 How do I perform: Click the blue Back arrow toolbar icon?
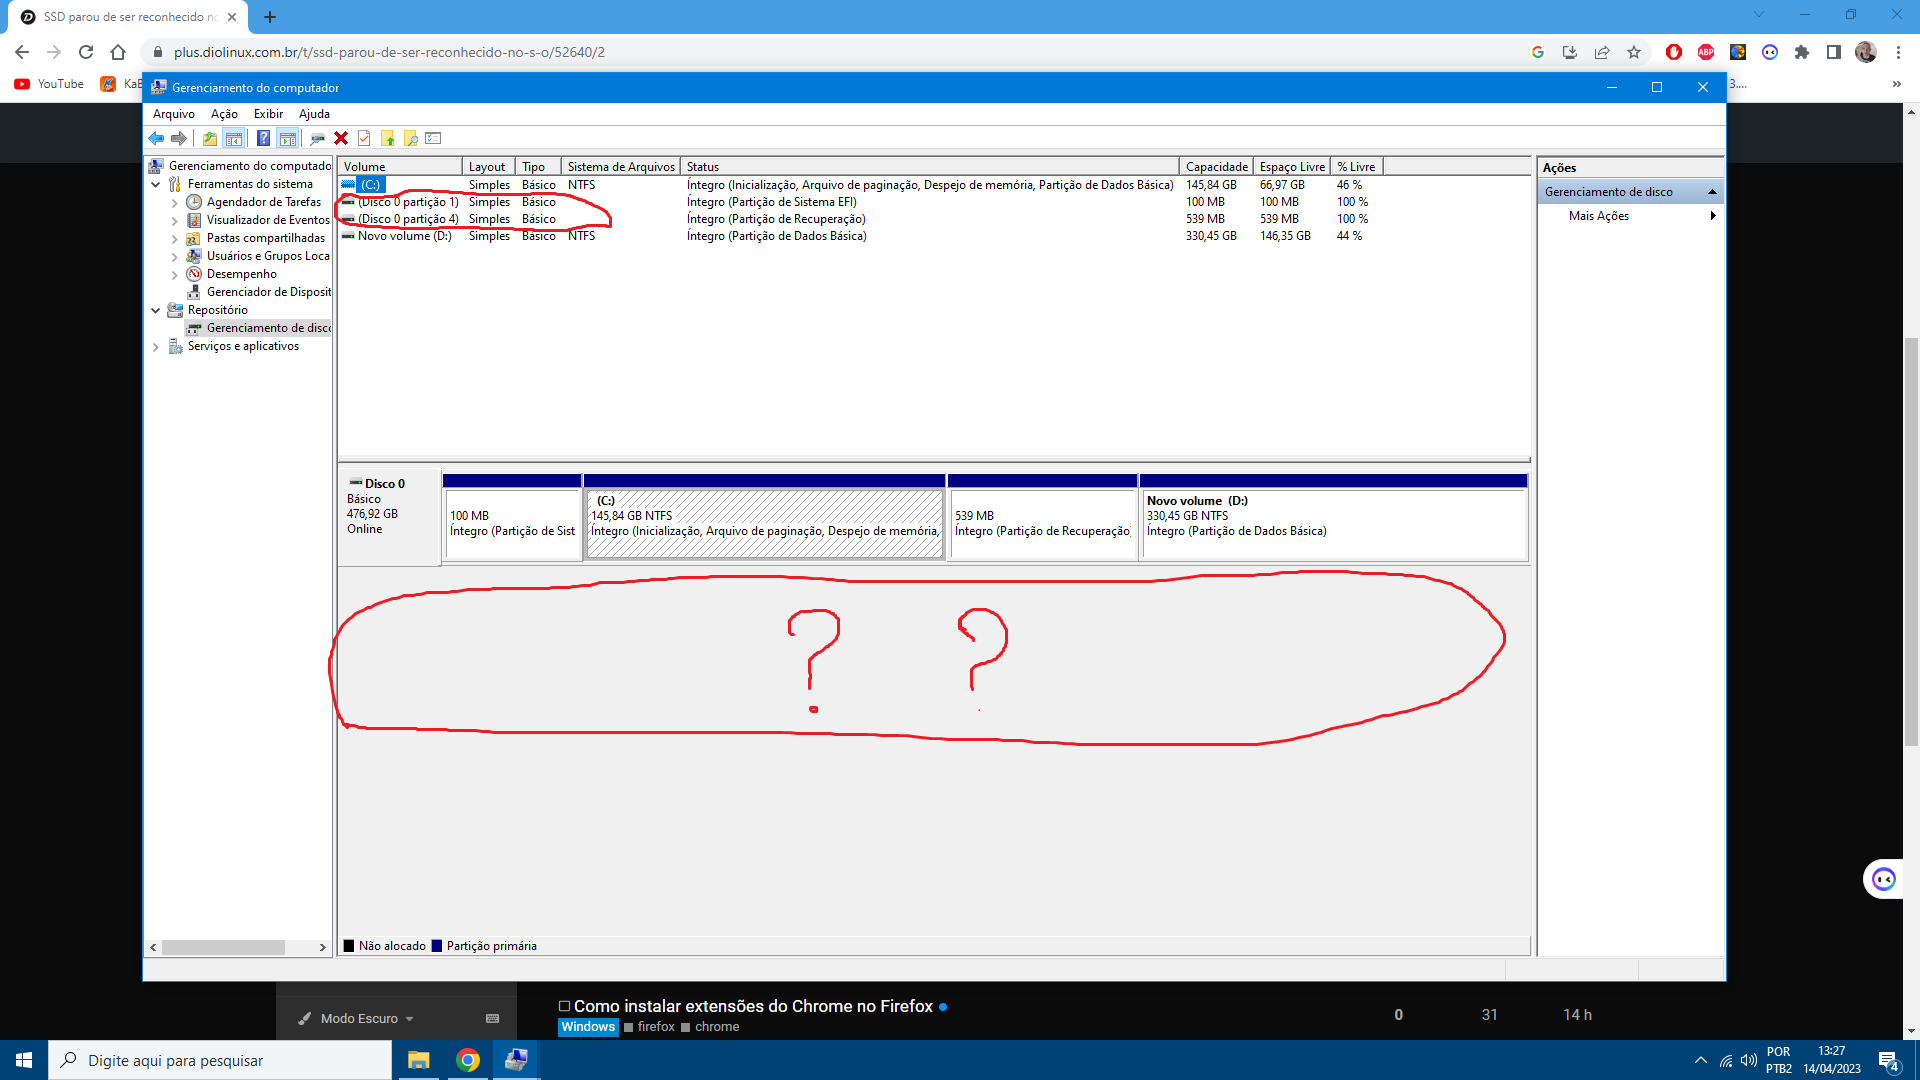point(156,138)
